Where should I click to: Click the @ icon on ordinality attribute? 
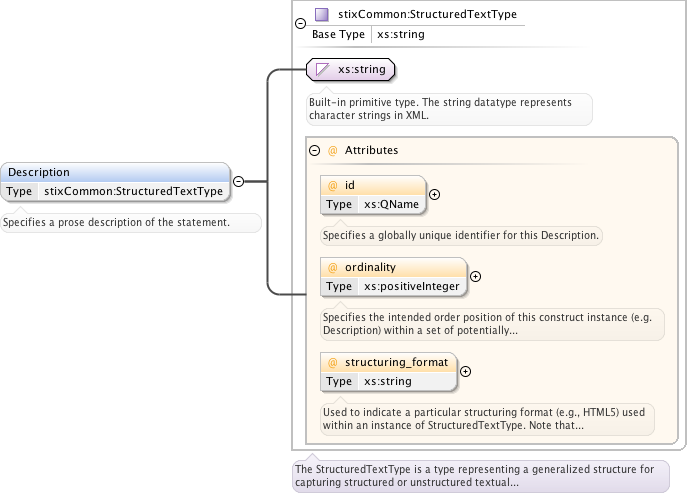click(332, 268)
